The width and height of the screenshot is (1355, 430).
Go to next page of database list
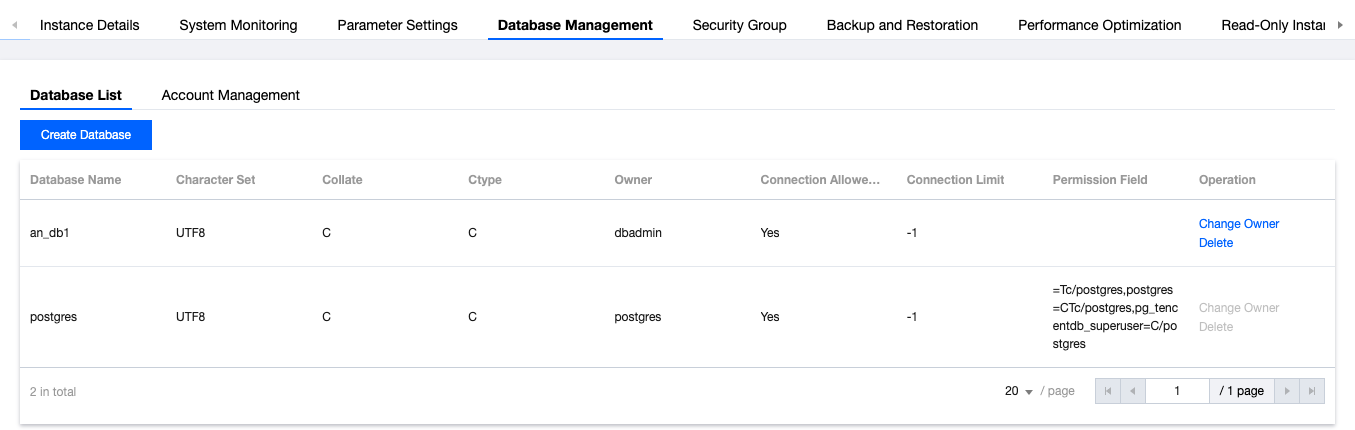[1287, 391]
